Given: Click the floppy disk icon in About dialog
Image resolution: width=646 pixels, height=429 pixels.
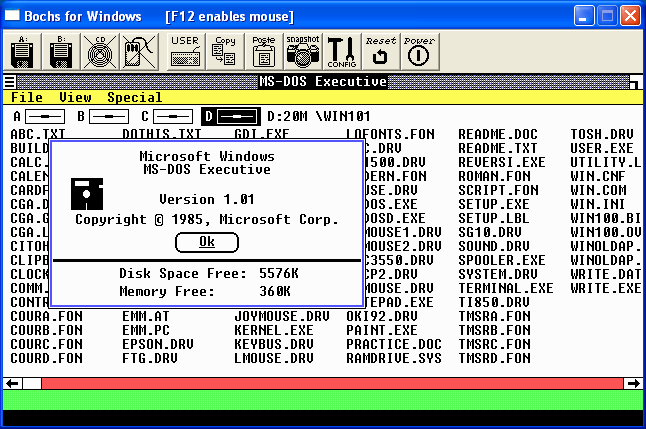Looking at the screenshot, I should (87, 194).
